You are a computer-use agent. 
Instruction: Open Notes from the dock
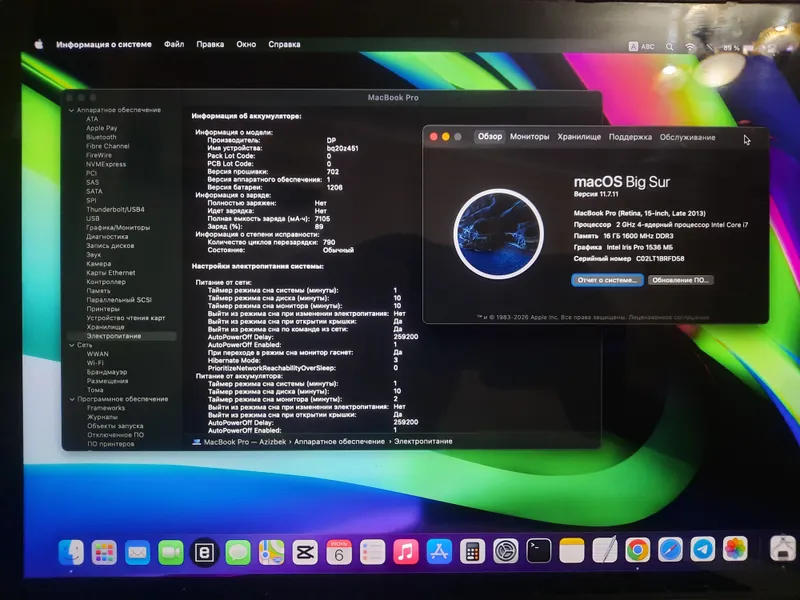click(572, 551)
